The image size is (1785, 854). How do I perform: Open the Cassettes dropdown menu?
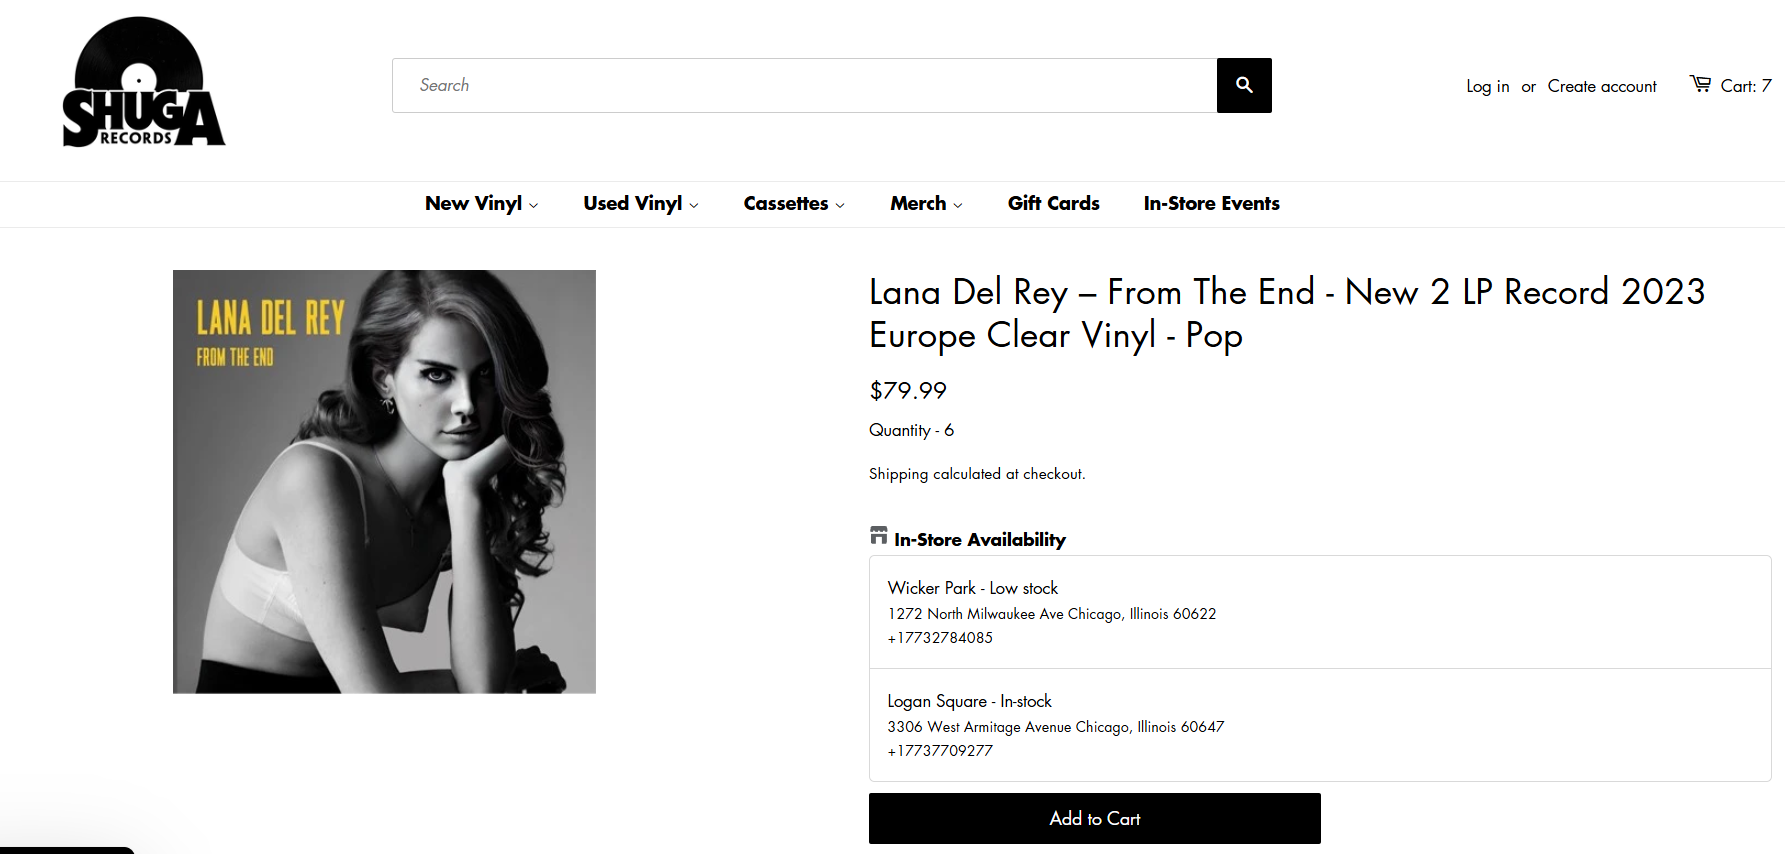point(793,204)
